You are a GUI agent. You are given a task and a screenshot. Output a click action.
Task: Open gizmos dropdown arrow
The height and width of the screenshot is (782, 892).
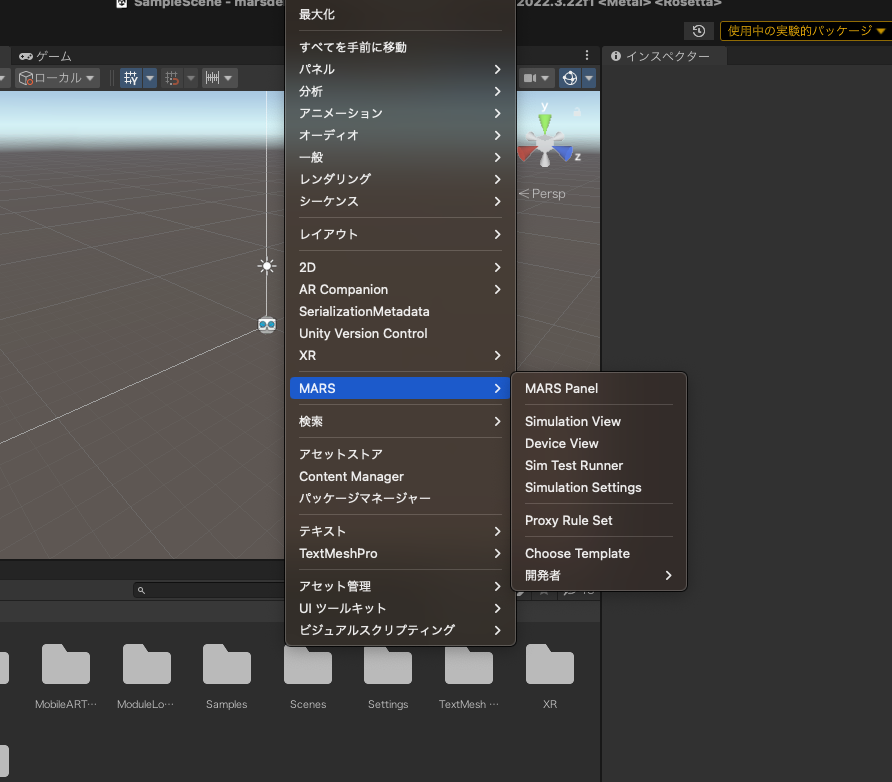click(589, 78)
